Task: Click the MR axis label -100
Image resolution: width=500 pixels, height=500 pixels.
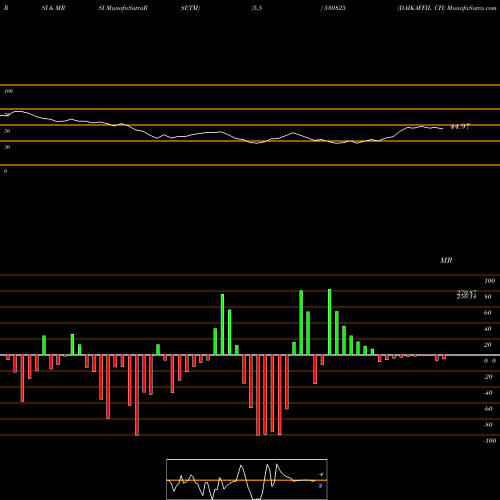Action: (x=490, y=441)
